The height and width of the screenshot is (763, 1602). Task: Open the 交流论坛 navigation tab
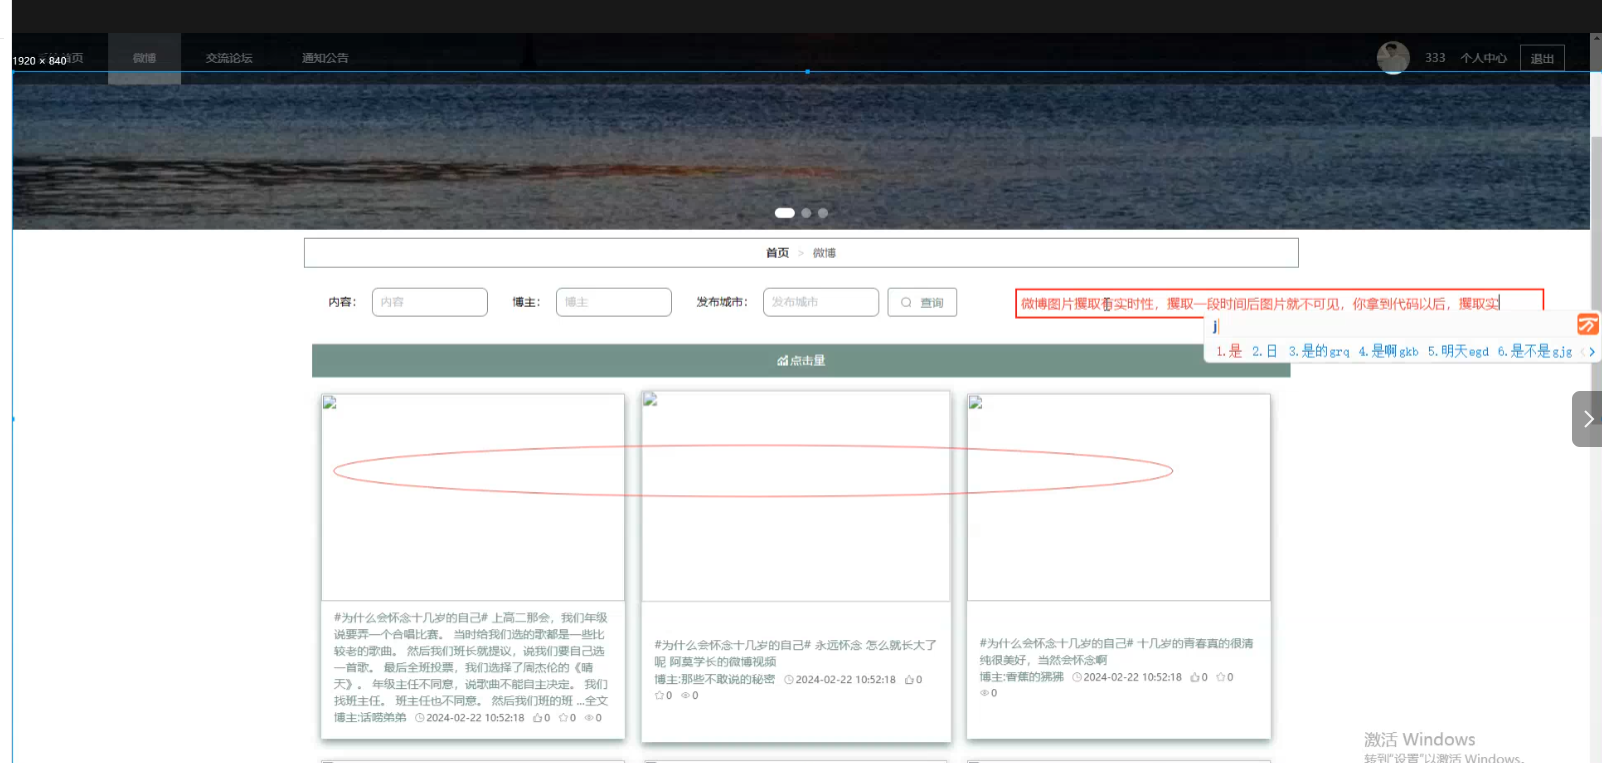tap(229, 58)
